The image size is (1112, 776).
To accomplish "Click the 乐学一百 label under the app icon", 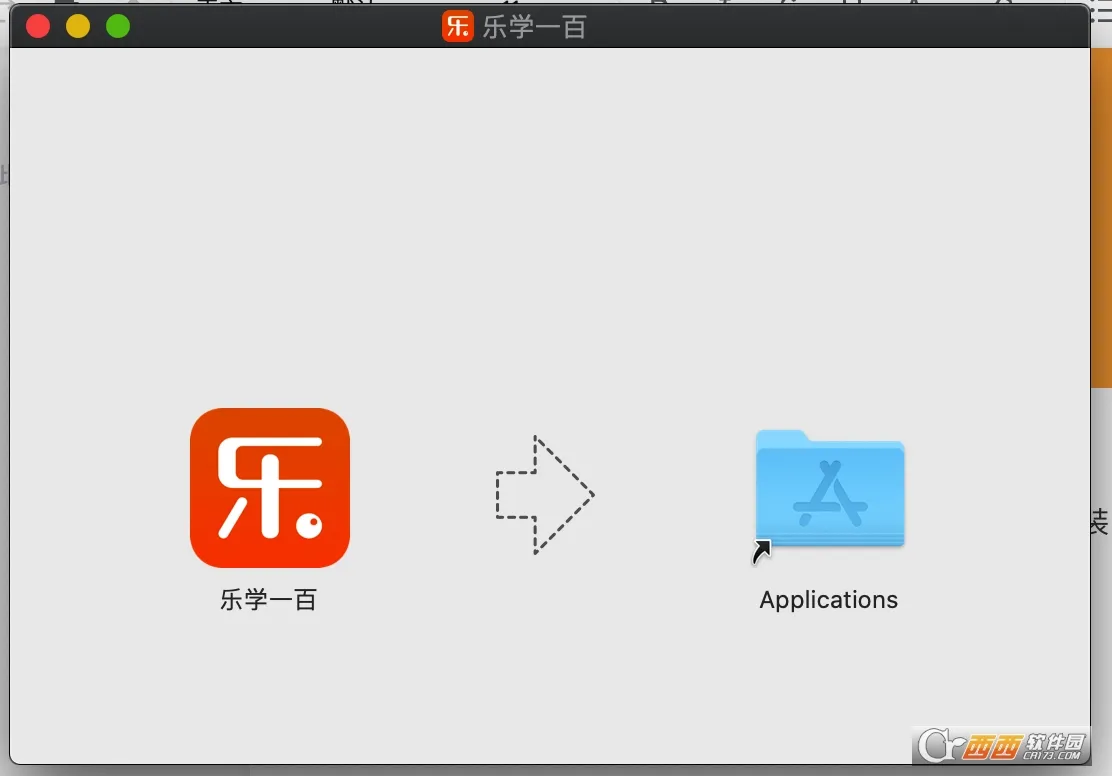I will pos(268,600).
